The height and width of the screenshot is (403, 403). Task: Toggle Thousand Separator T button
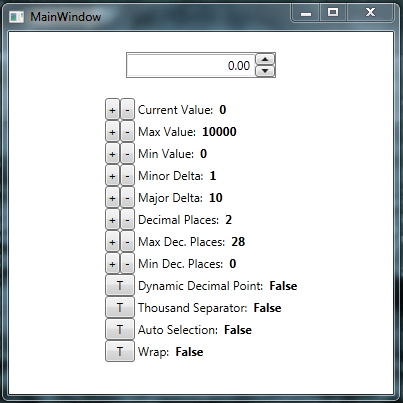tap(120, 307)
